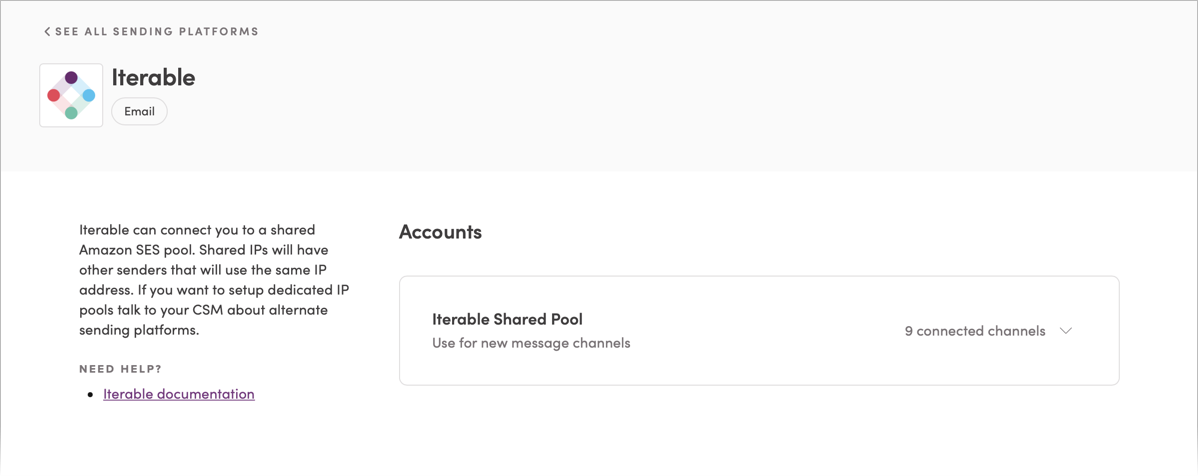Click the green dot in the Iterable logo

(x=71, y=113)
